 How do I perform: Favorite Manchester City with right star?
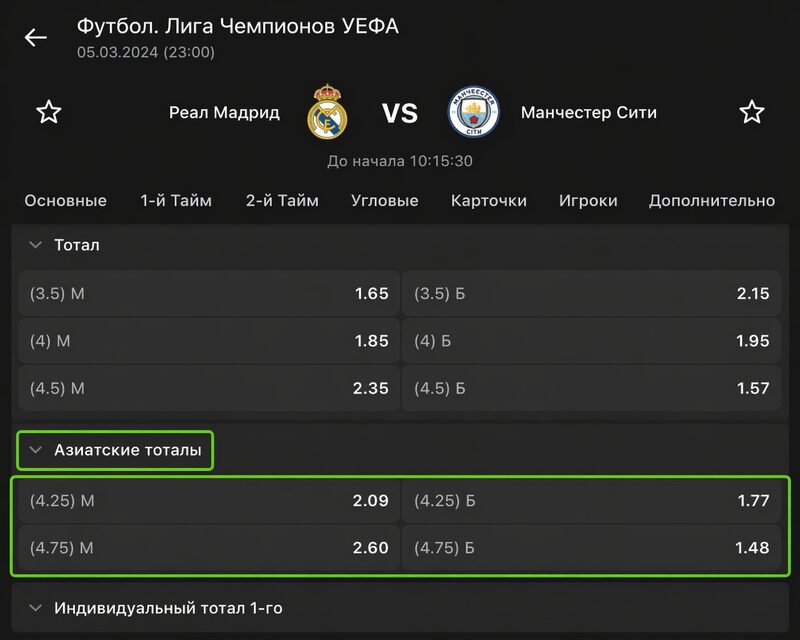751,112
